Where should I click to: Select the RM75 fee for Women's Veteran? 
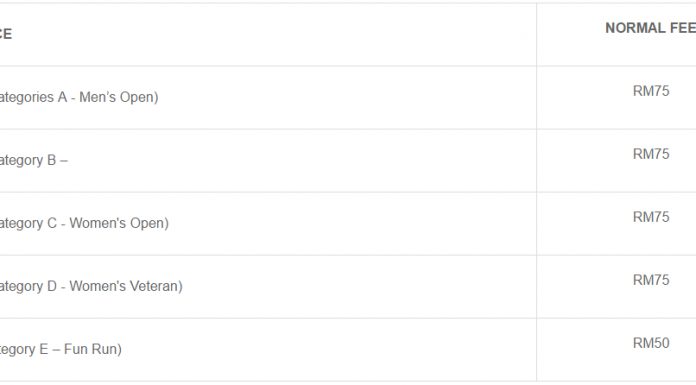[651, 280]
